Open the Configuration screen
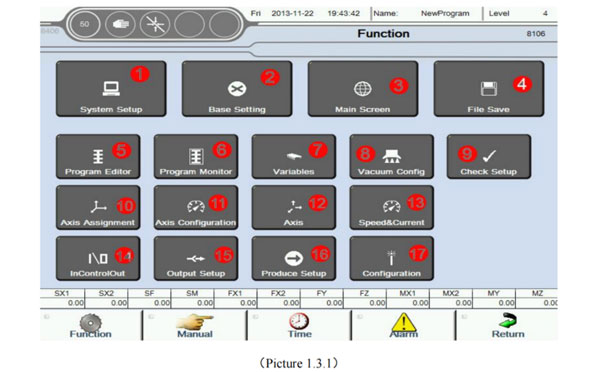The height and width of the screenshot is (372, 600). coord(391,258)
